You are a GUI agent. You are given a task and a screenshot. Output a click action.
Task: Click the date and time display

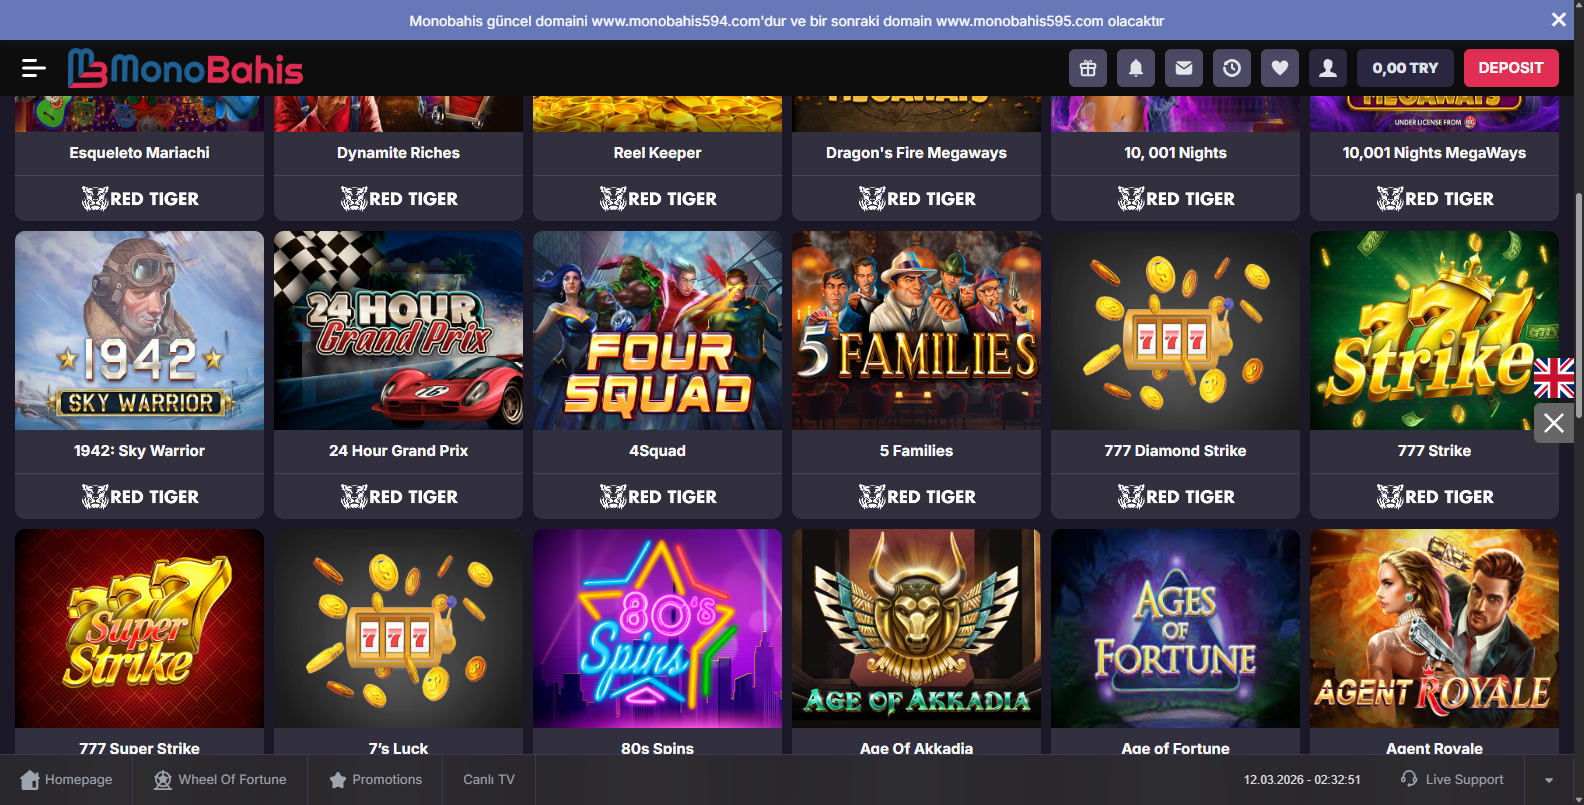[x=1302, y=780]
